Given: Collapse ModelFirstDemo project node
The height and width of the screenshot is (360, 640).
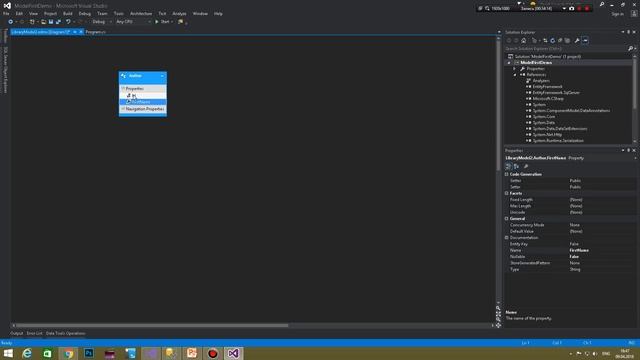Looking at the screenshot, I should 509,63.
